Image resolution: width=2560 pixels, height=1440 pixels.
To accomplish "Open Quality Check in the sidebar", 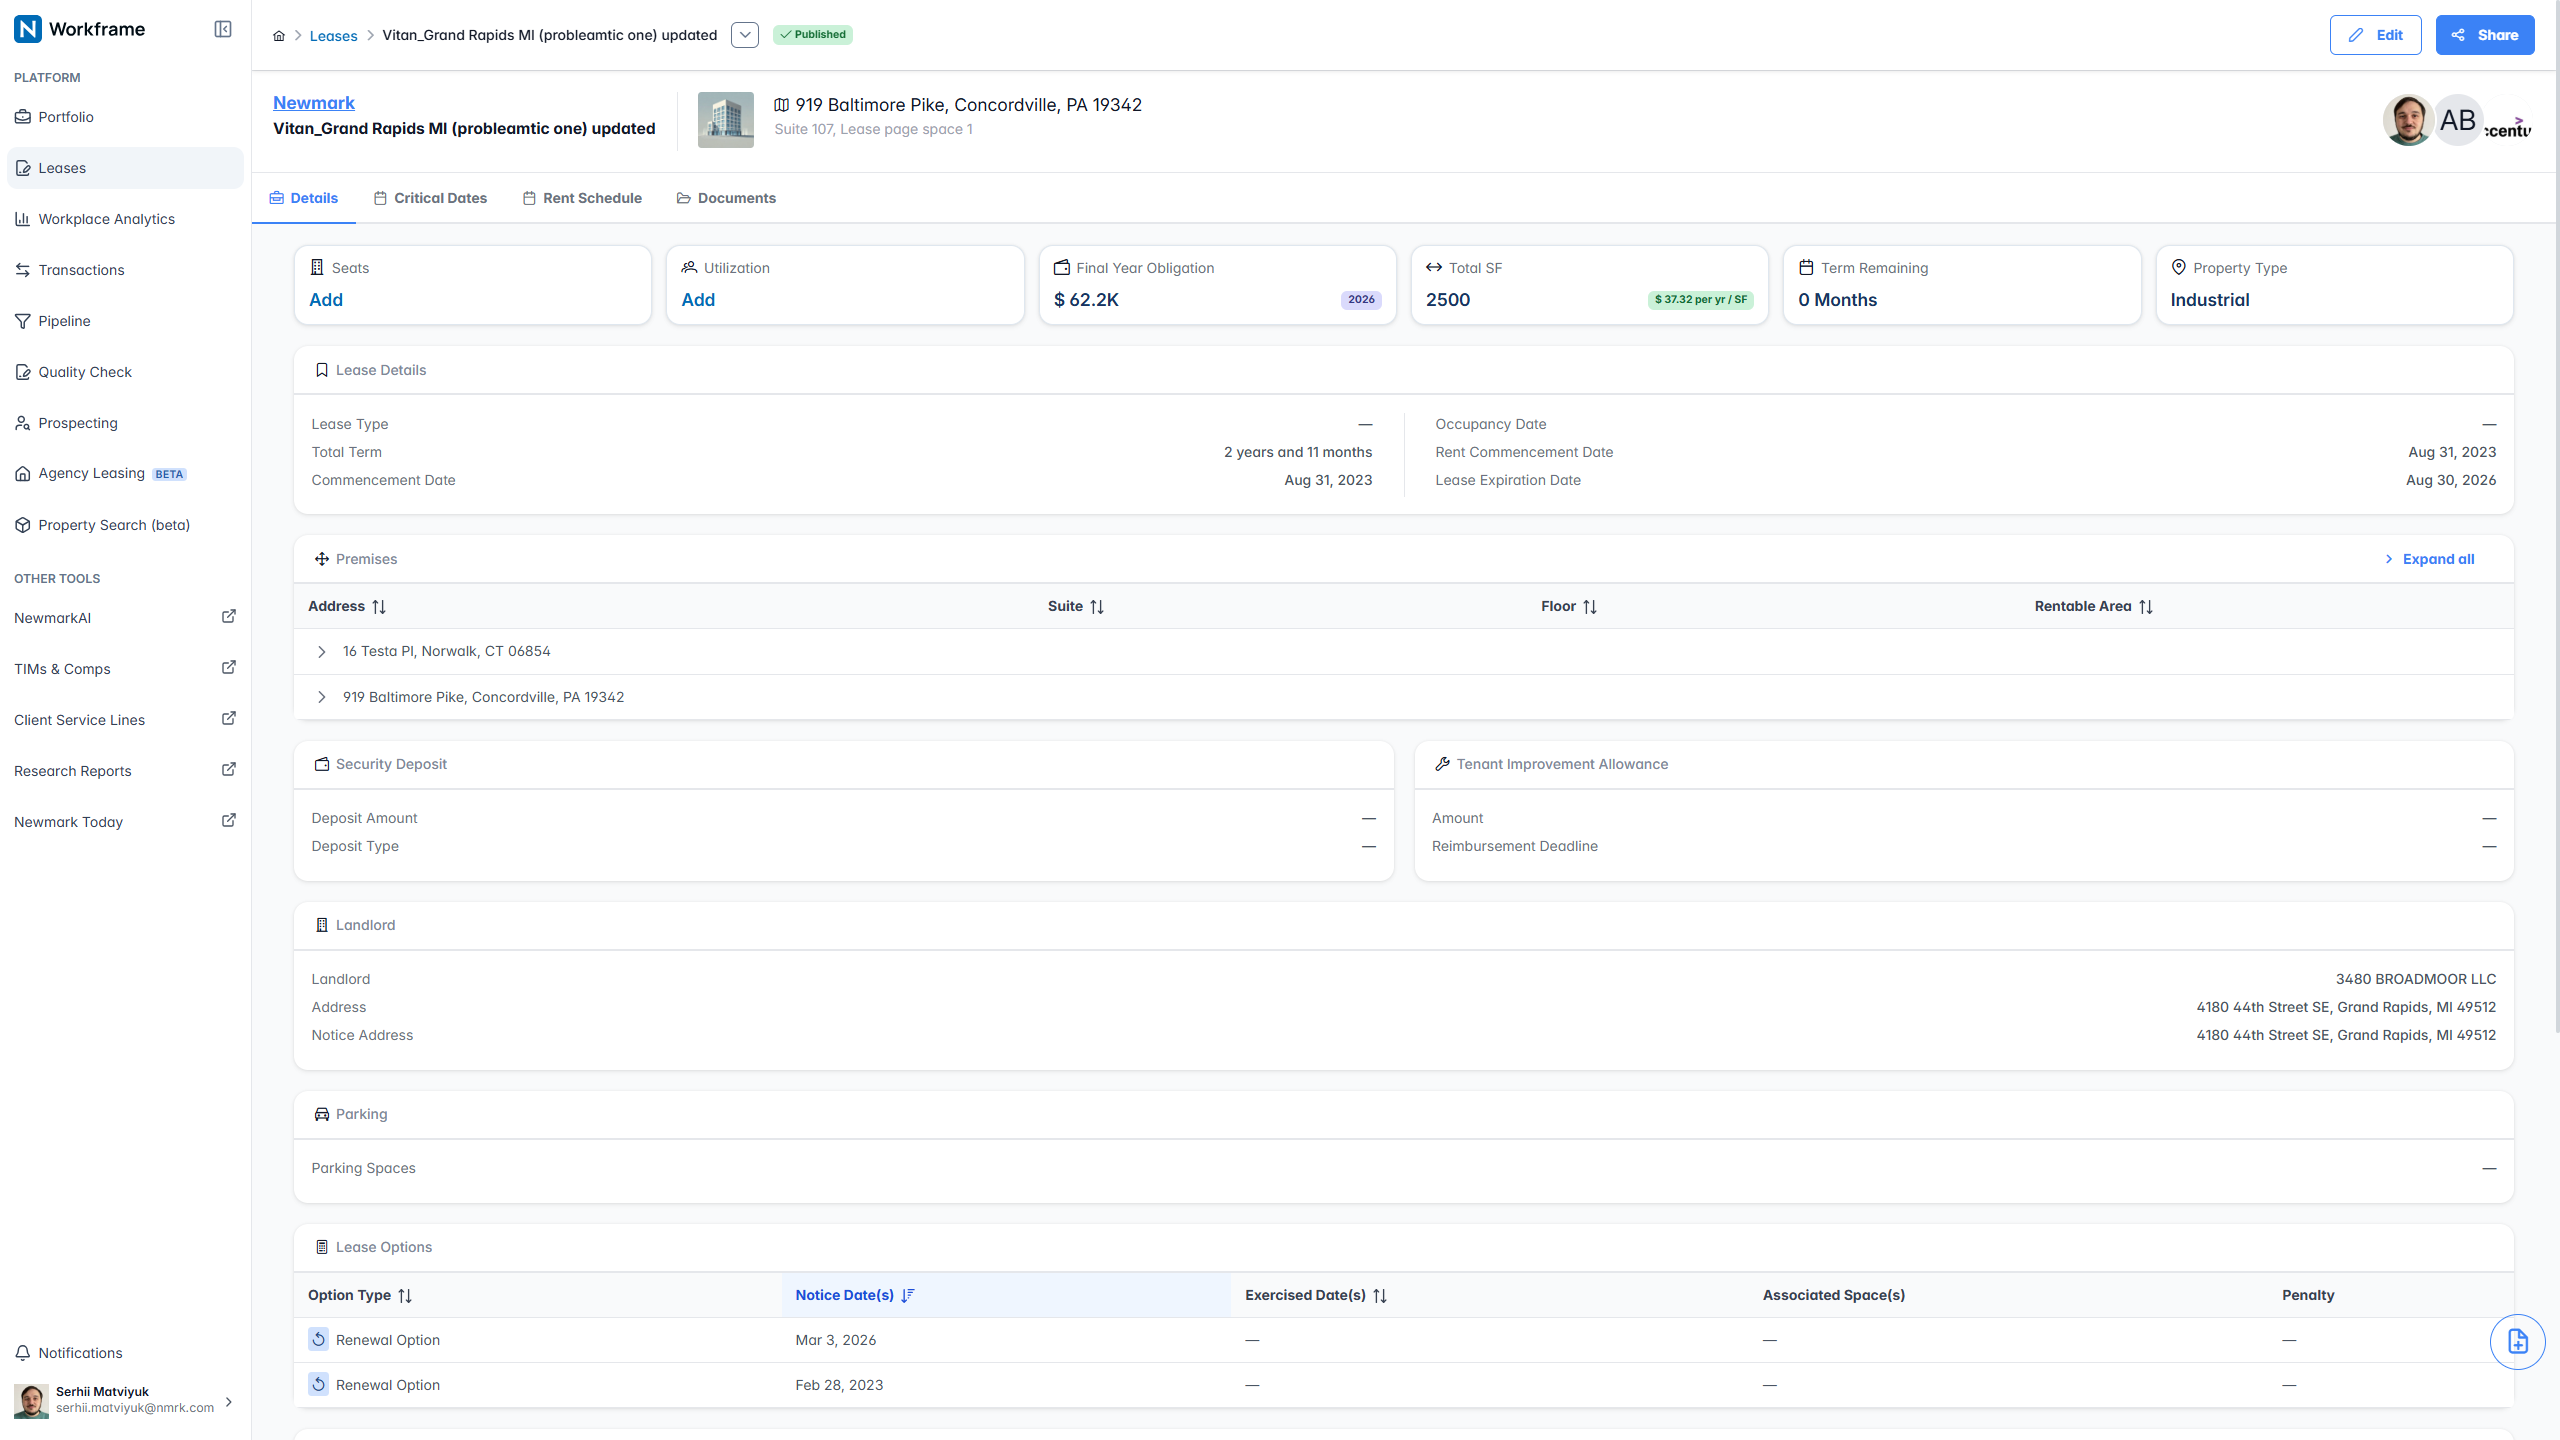I will (125, 372).
